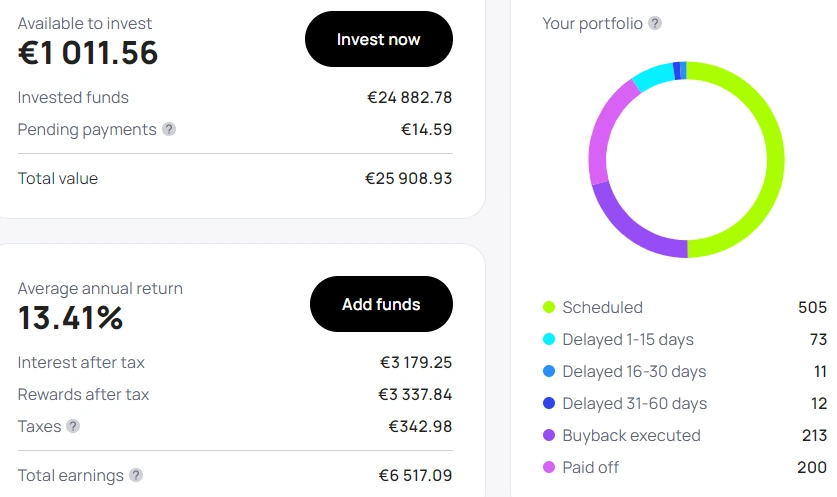
Task: Click the cyan Delayed 1-15 days dot
Action: (548, 339)
